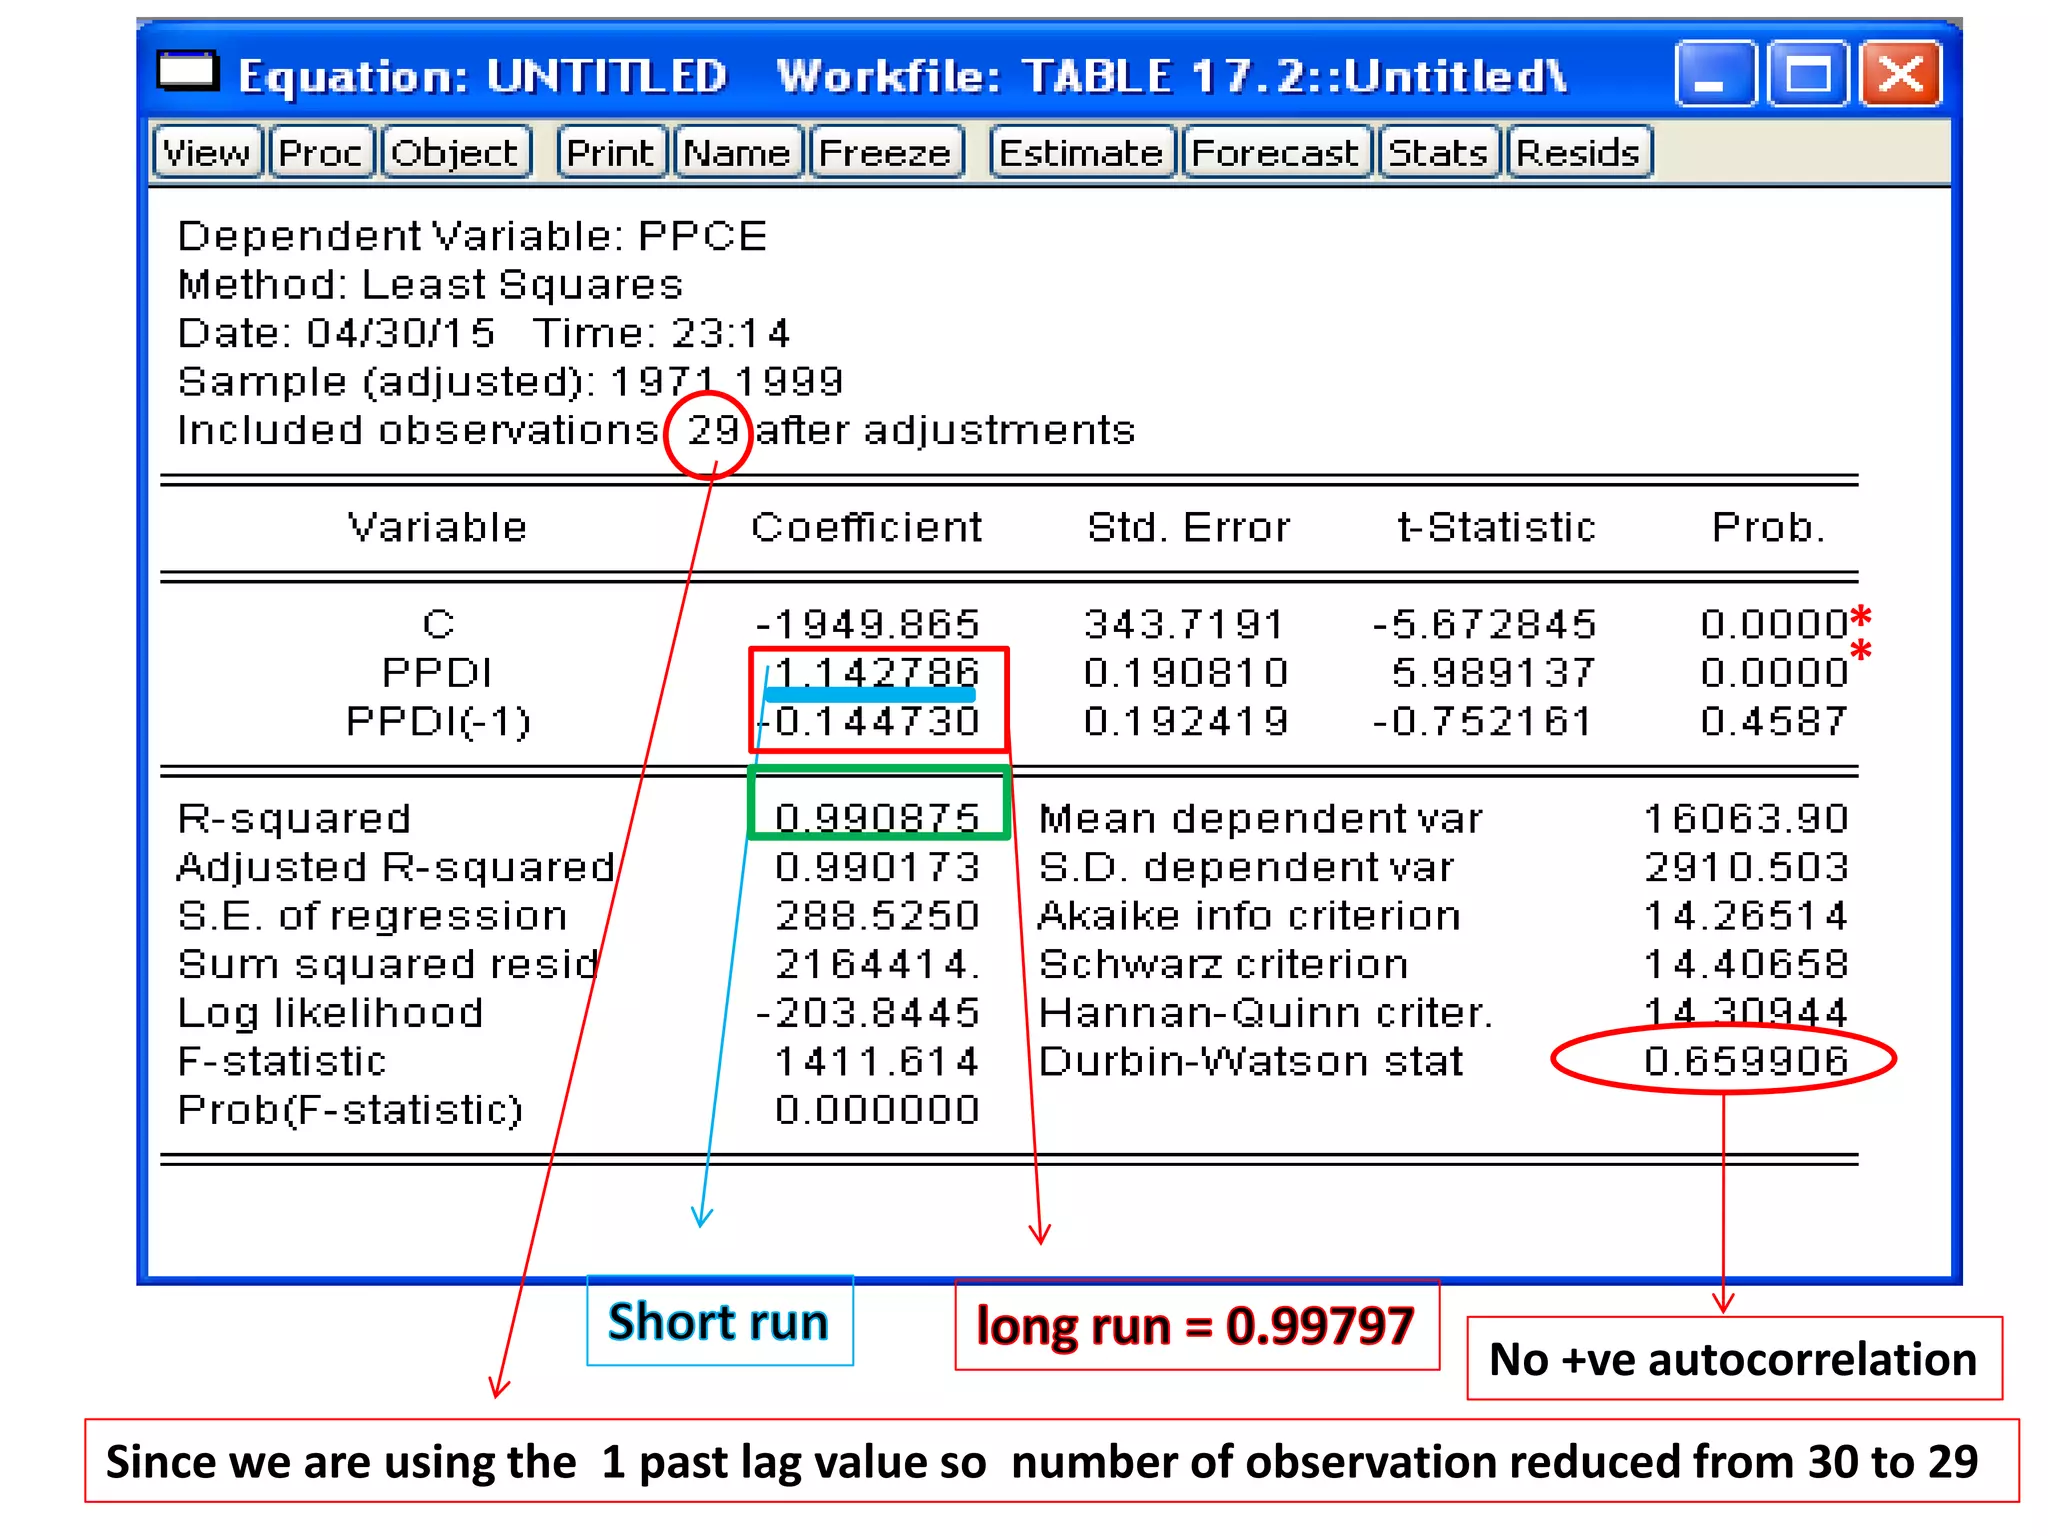Screen dimensions: 2048x1536
Task: Select the Date 04/30/15 line
Action: pos(484,333)
